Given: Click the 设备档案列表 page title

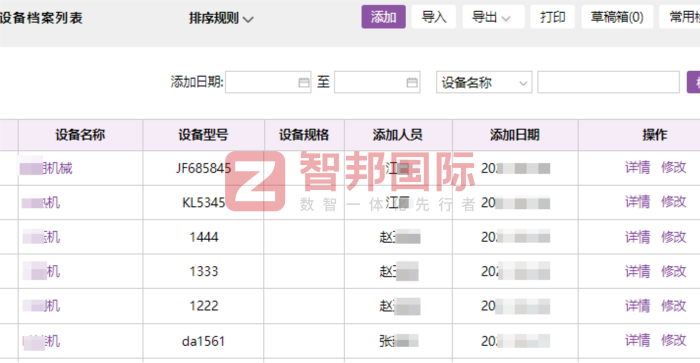Looking at the screenshot, I should pyautogui.click(x=41, y=18).
